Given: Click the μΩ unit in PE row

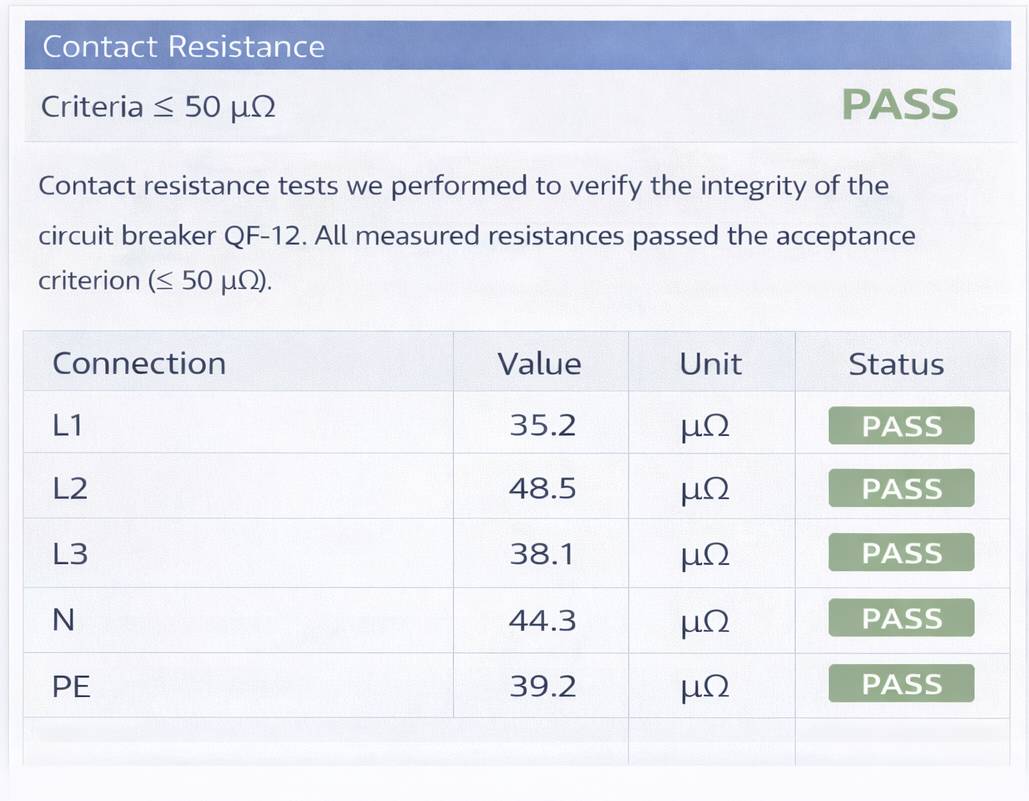Looking at the screenshot, I should tap(704, 687).
